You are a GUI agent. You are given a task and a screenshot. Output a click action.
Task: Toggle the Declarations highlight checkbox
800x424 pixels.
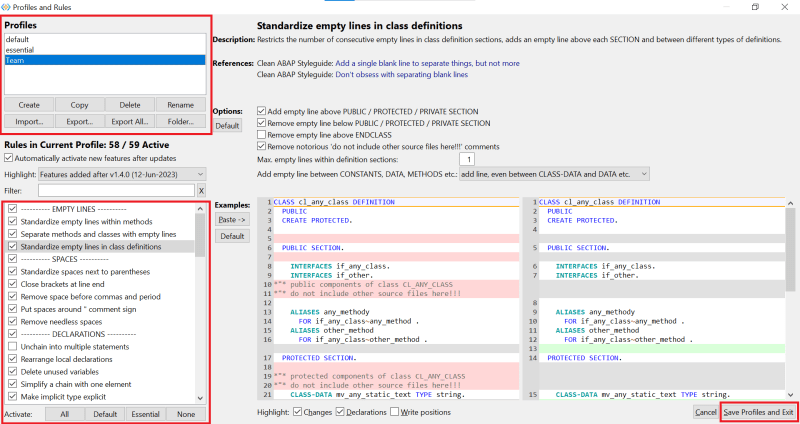point(340,412)
